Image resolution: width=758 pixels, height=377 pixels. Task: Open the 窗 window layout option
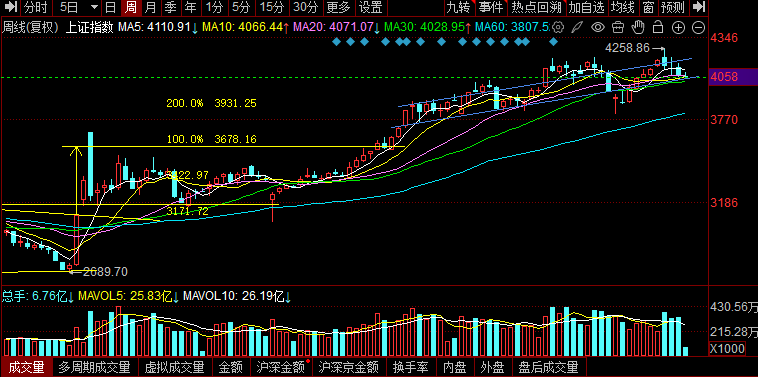tap(648, 7)
